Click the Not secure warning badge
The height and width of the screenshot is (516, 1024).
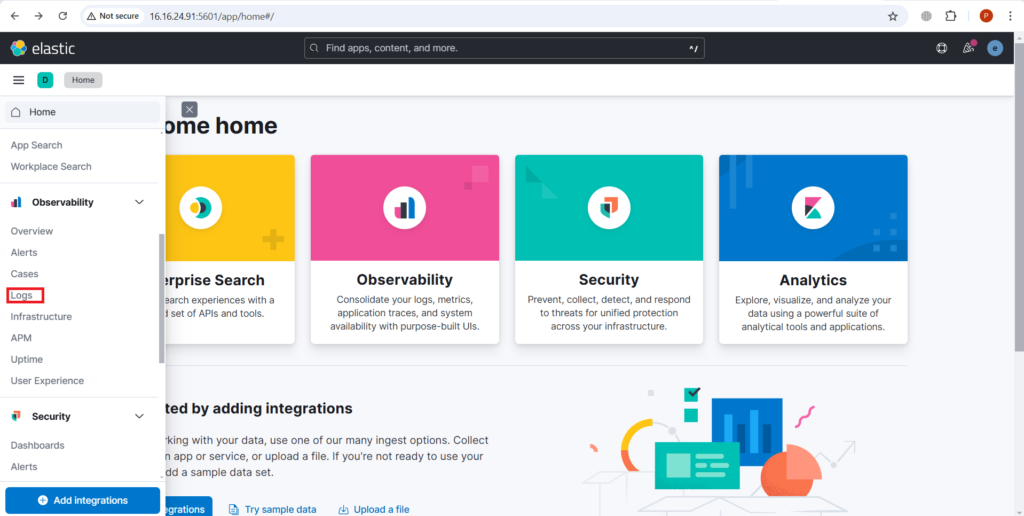coord(113,16)
